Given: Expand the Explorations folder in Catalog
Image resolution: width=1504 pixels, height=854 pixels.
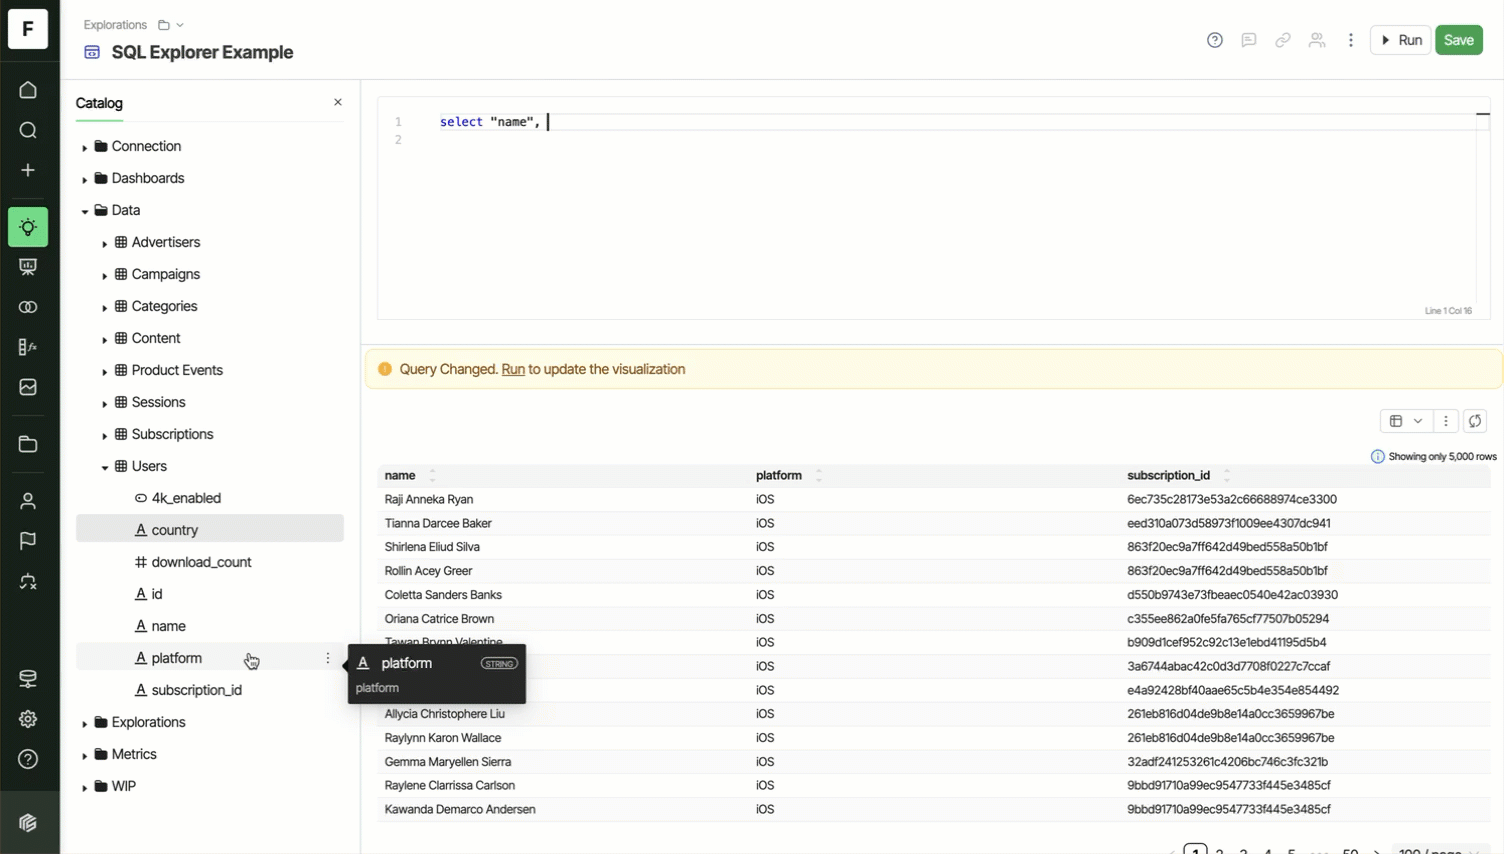Looking at the screenshot, I should (x=85, y=723).
